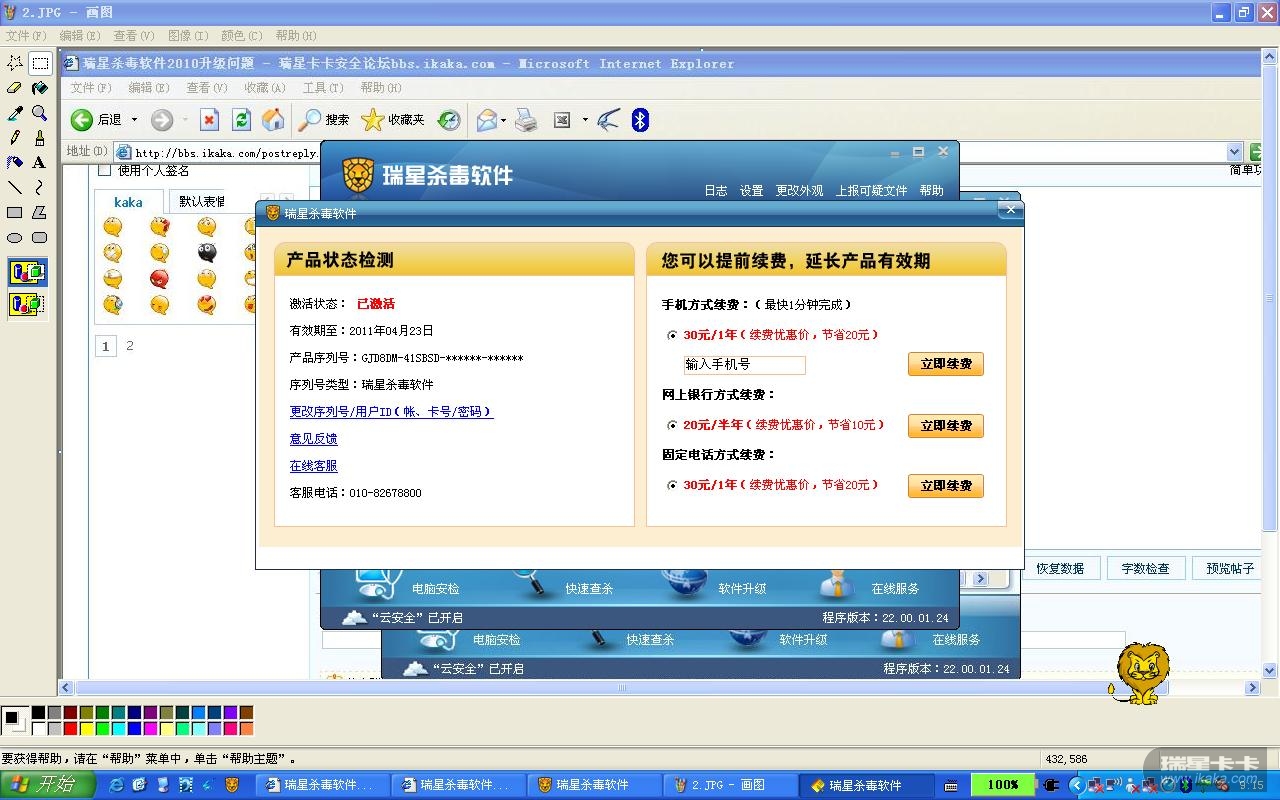Open Paint's 图像(I) menu
This screenshot has height=800, width=1280.
coord(188,36)
